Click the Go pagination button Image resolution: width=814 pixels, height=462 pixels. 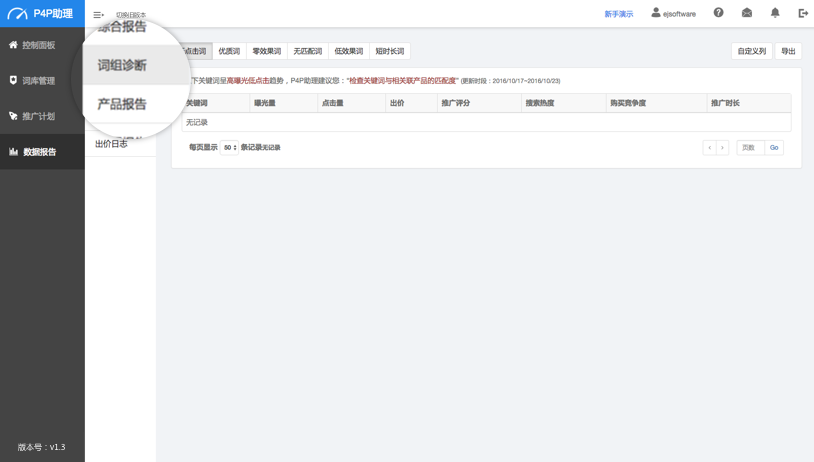(774, 148)
